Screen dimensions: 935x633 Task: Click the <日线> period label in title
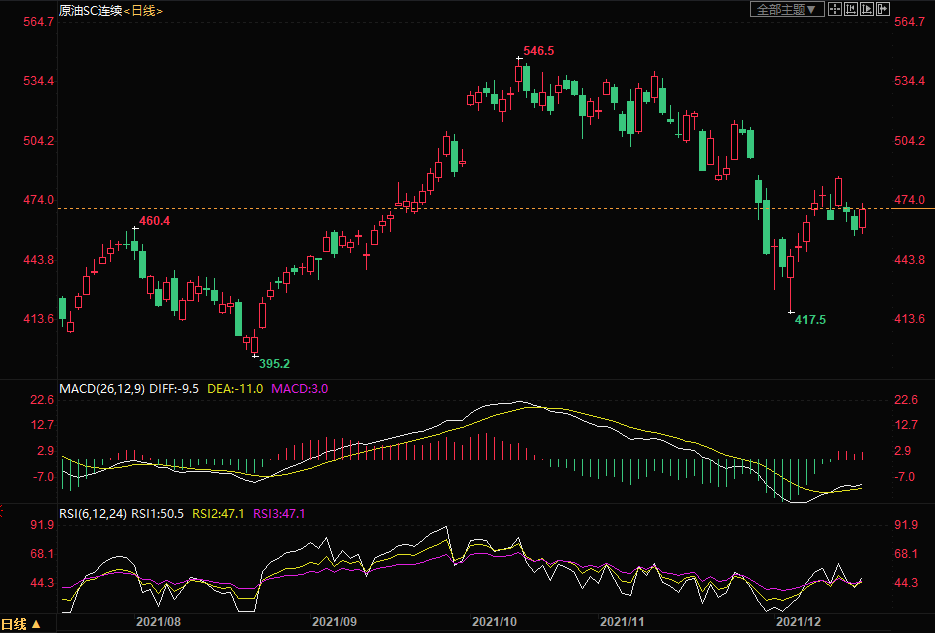(143, 10)
